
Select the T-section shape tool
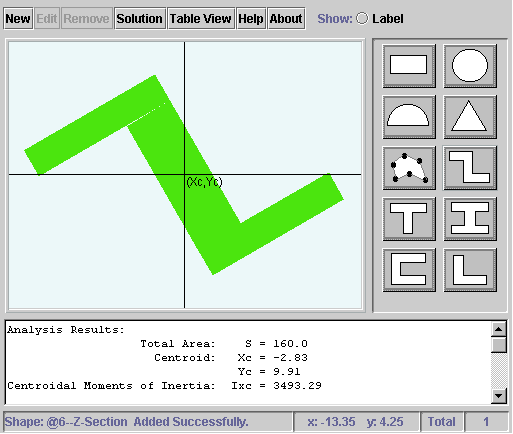(409, 219)
